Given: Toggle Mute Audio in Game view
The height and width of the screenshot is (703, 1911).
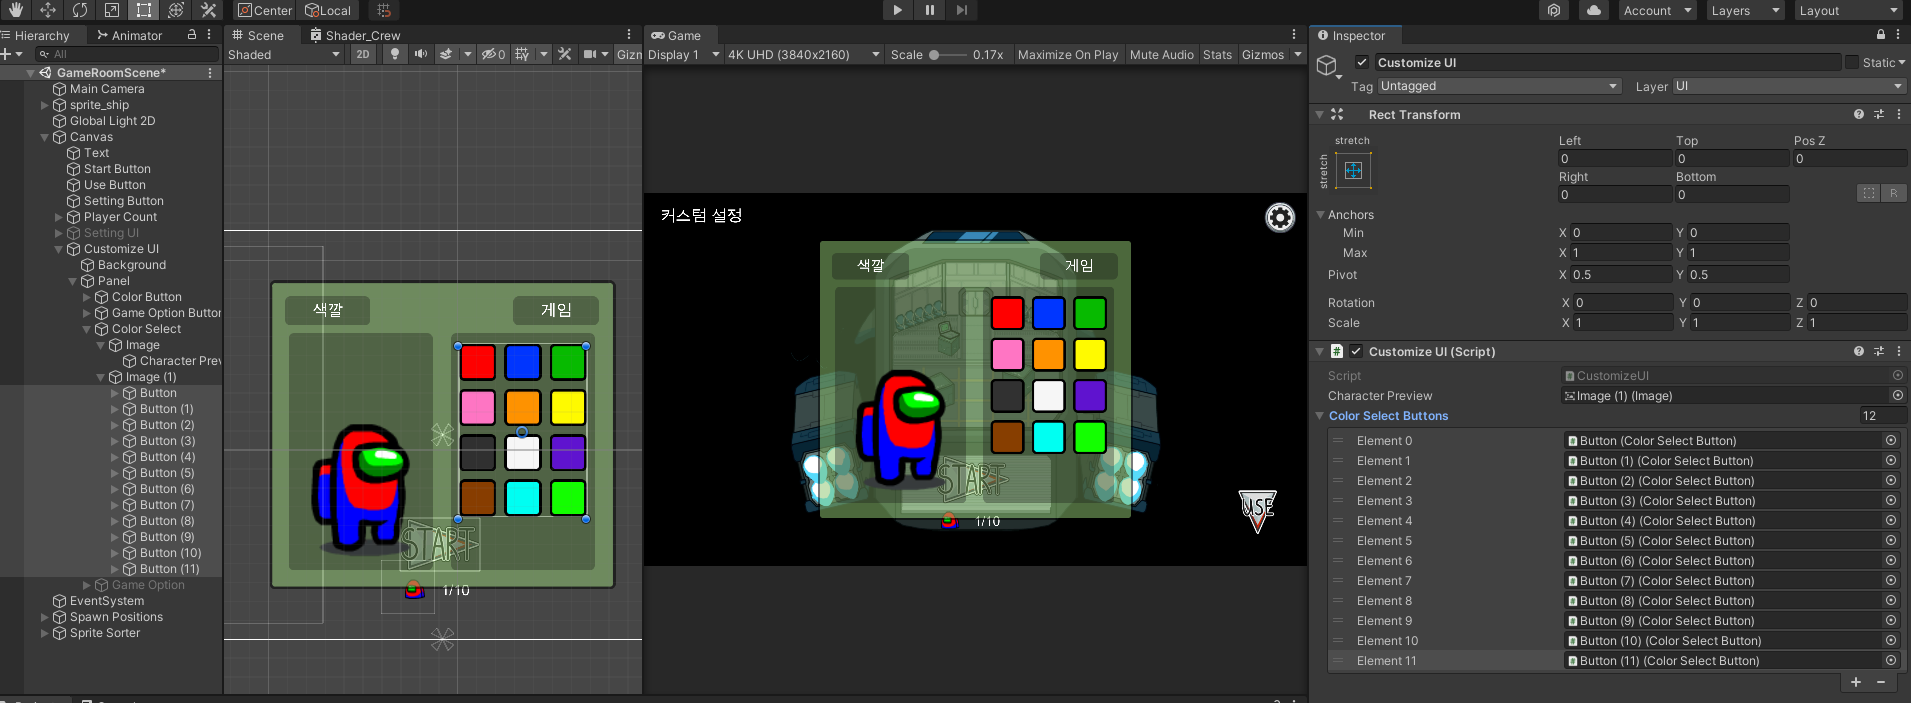Looking at the screenshot, I should [1162, 54].
